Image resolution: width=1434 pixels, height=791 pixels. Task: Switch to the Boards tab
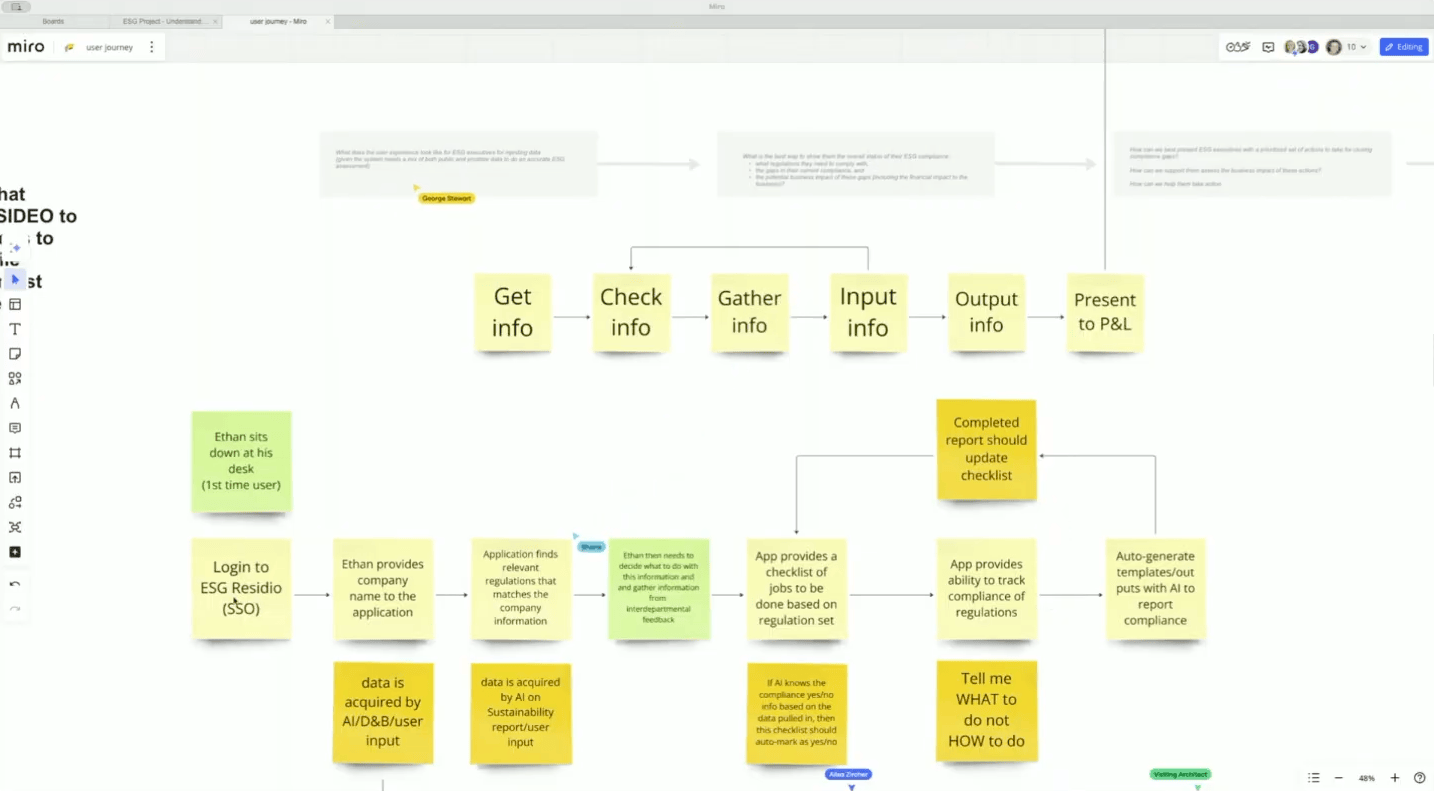pyautogui.click(x=53, y=21)
